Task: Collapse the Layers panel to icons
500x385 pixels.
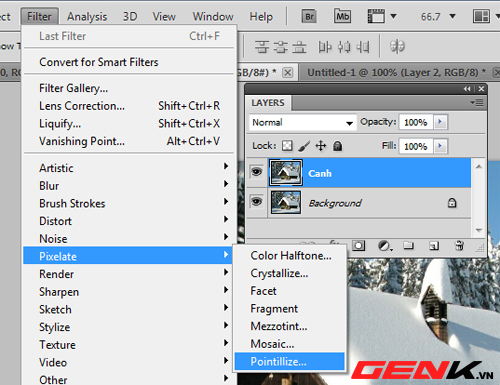Action: pos(467,89)
